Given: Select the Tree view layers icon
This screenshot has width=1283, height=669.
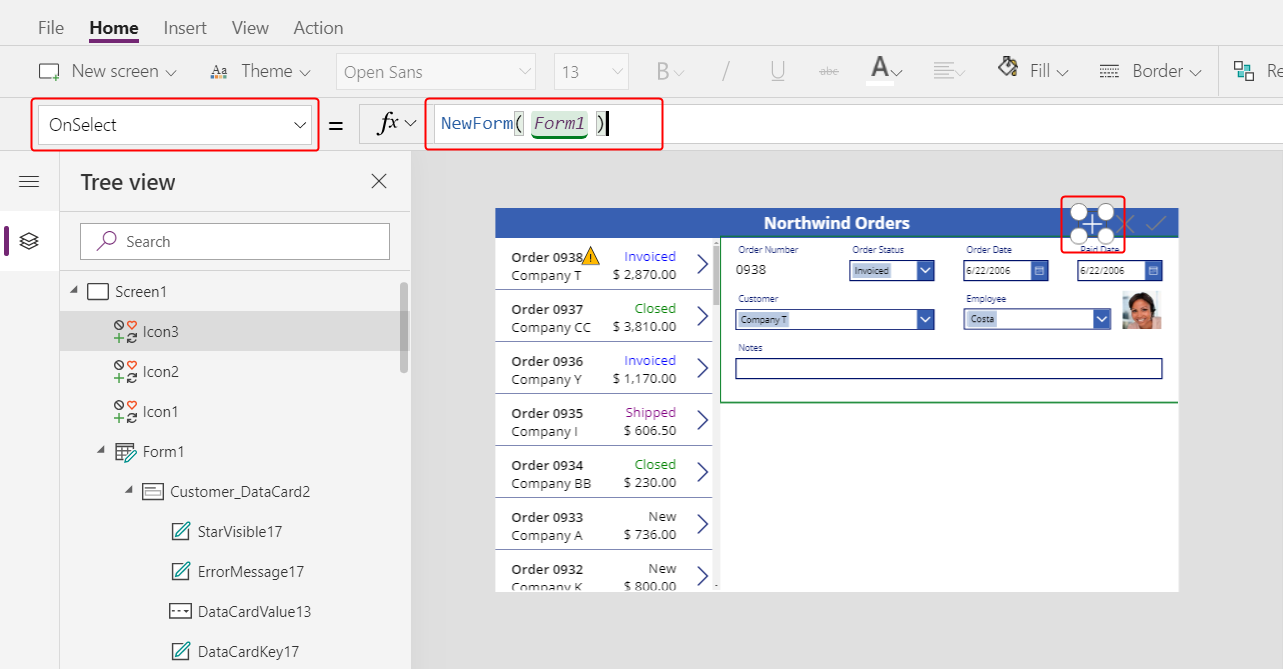Looking at the screenshot, I should (29, 241).
